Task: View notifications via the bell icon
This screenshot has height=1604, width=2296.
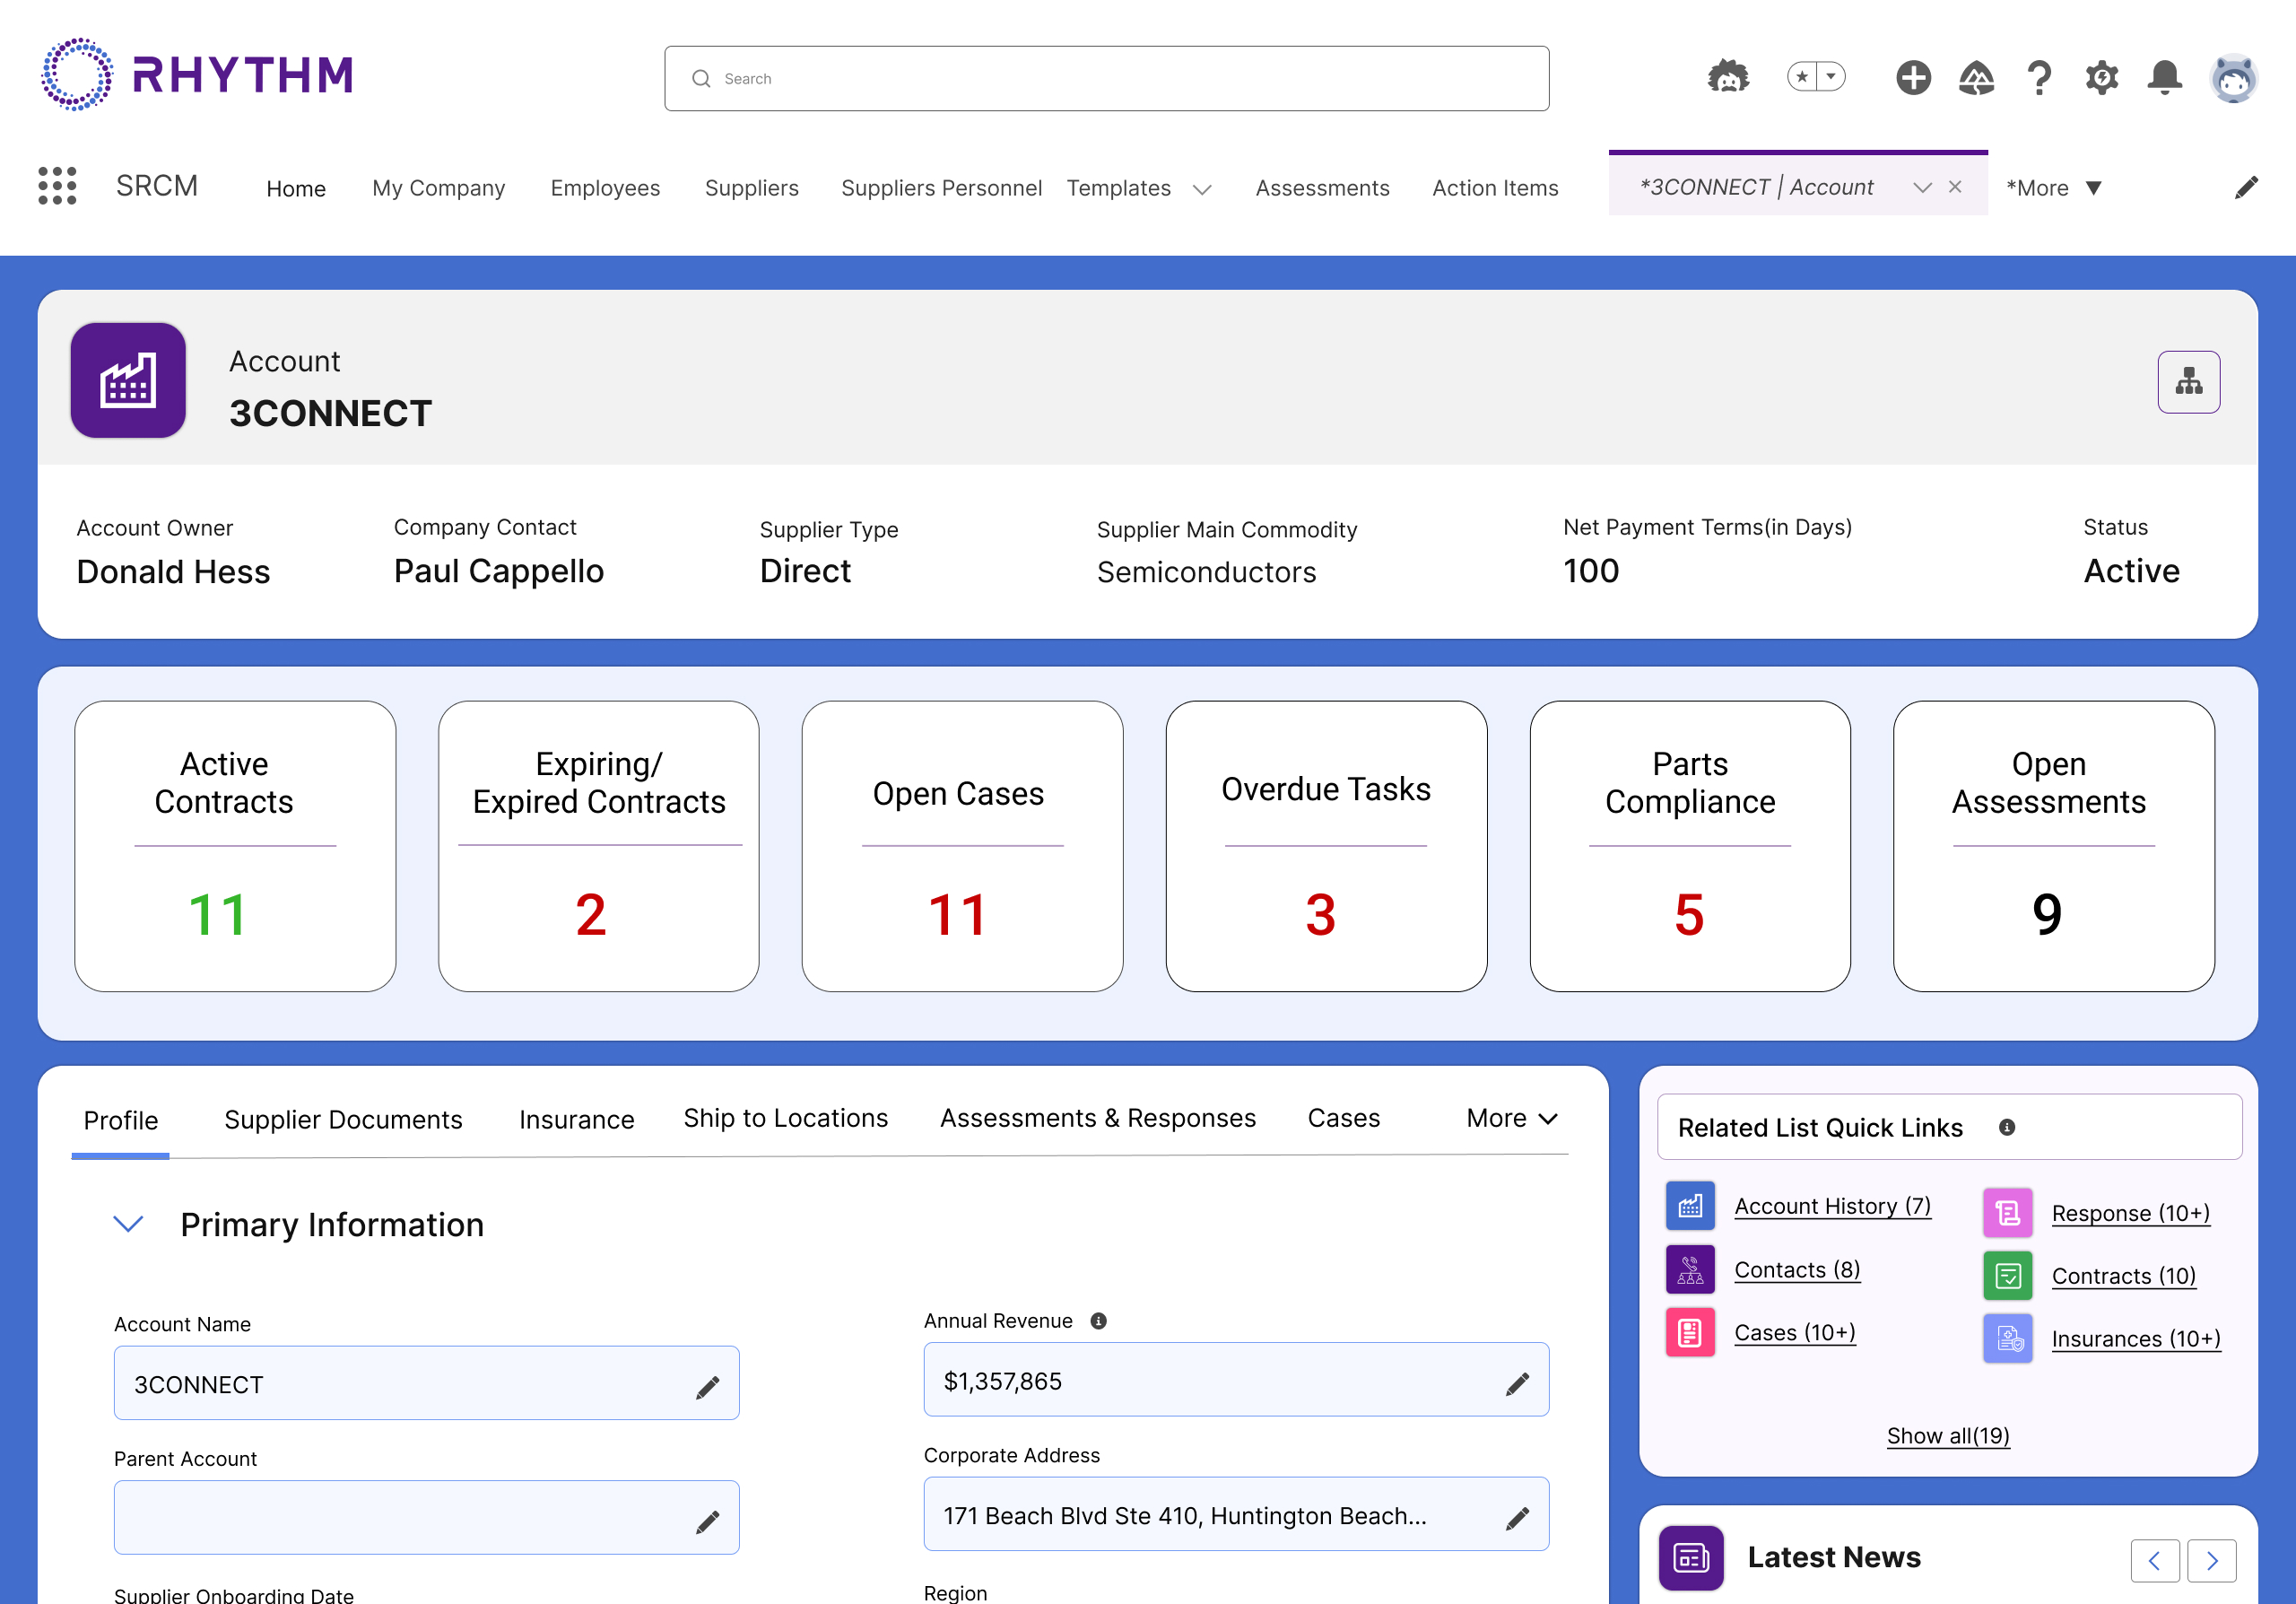Action: point(2165,77)
